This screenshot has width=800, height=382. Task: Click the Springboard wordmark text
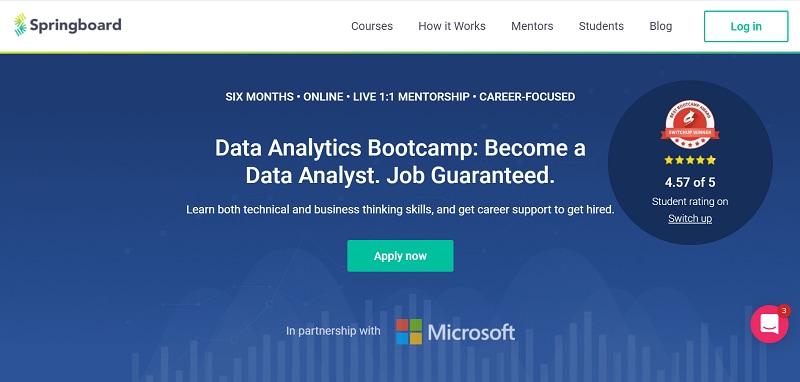pos(76,25)
